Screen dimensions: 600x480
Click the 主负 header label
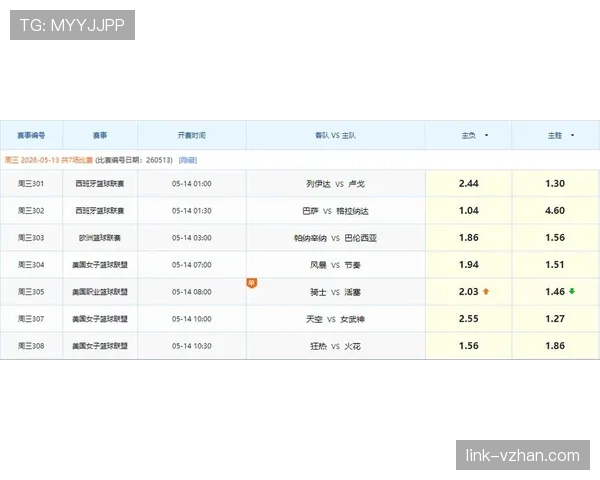[x=469, y=135]
